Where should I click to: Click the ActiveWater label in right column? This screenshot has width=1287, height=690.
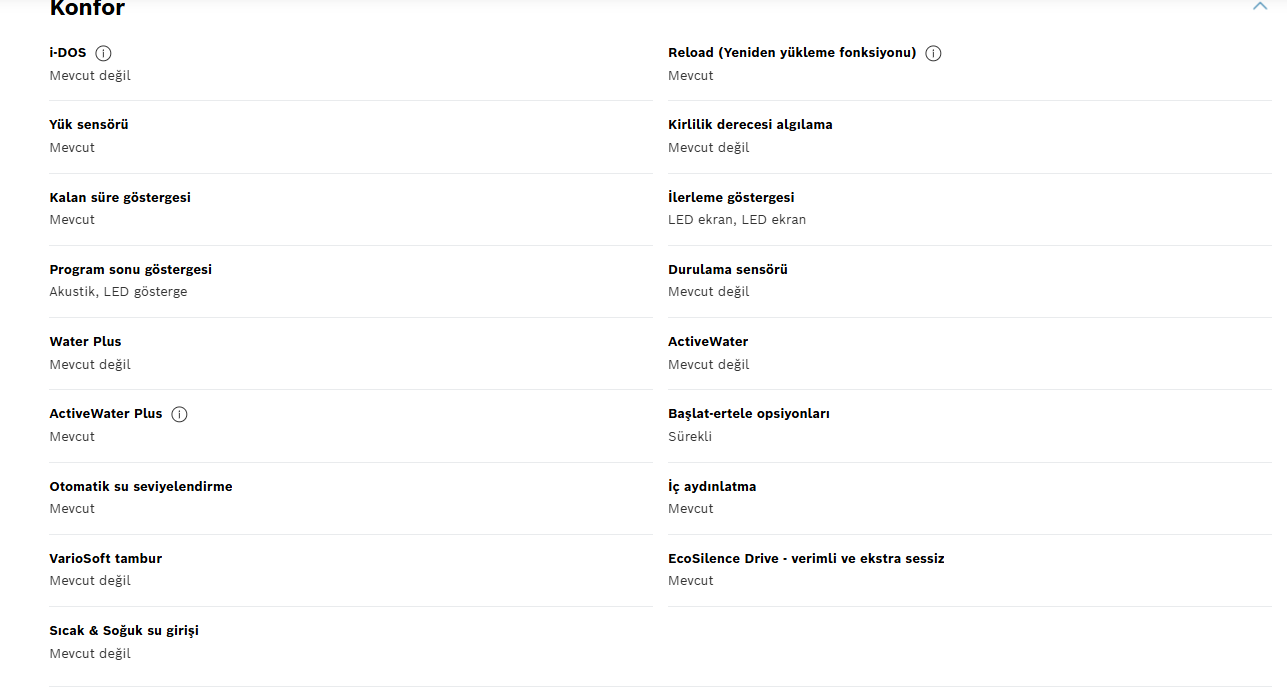click(x=708, y=341)
